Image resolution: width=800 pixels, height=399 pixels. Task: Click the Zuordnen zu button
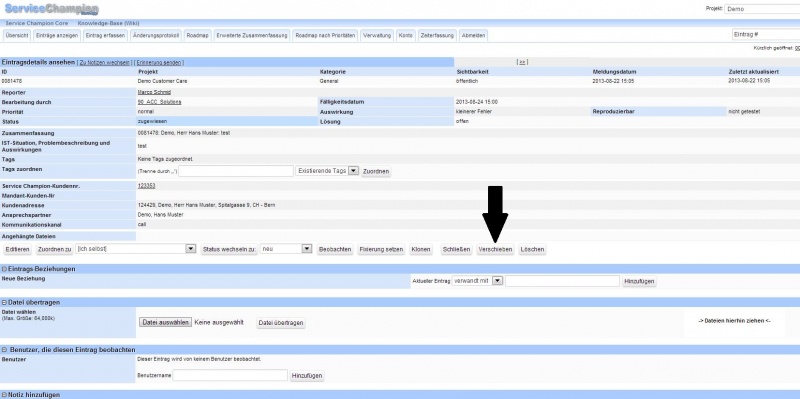(x=54, y=250)
